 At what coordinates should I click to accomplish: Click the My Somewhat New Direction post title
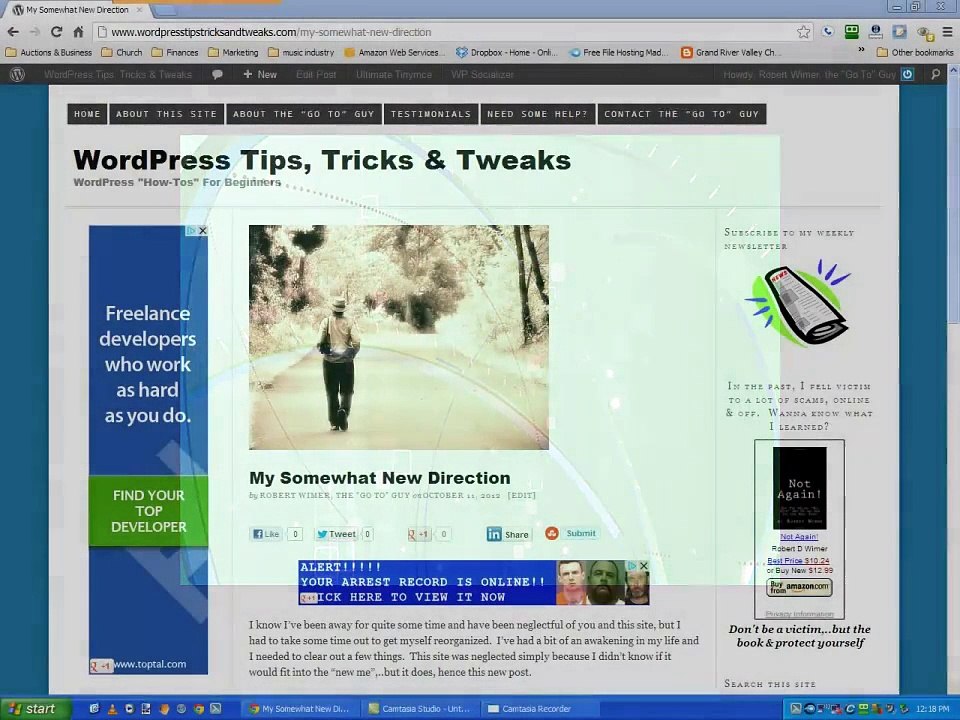coord(380,478)
